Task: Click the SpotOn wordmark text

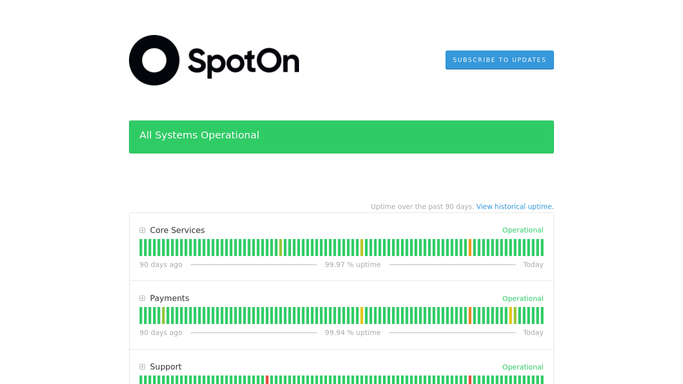Action: pyautogui.click(x=243, y=63)
